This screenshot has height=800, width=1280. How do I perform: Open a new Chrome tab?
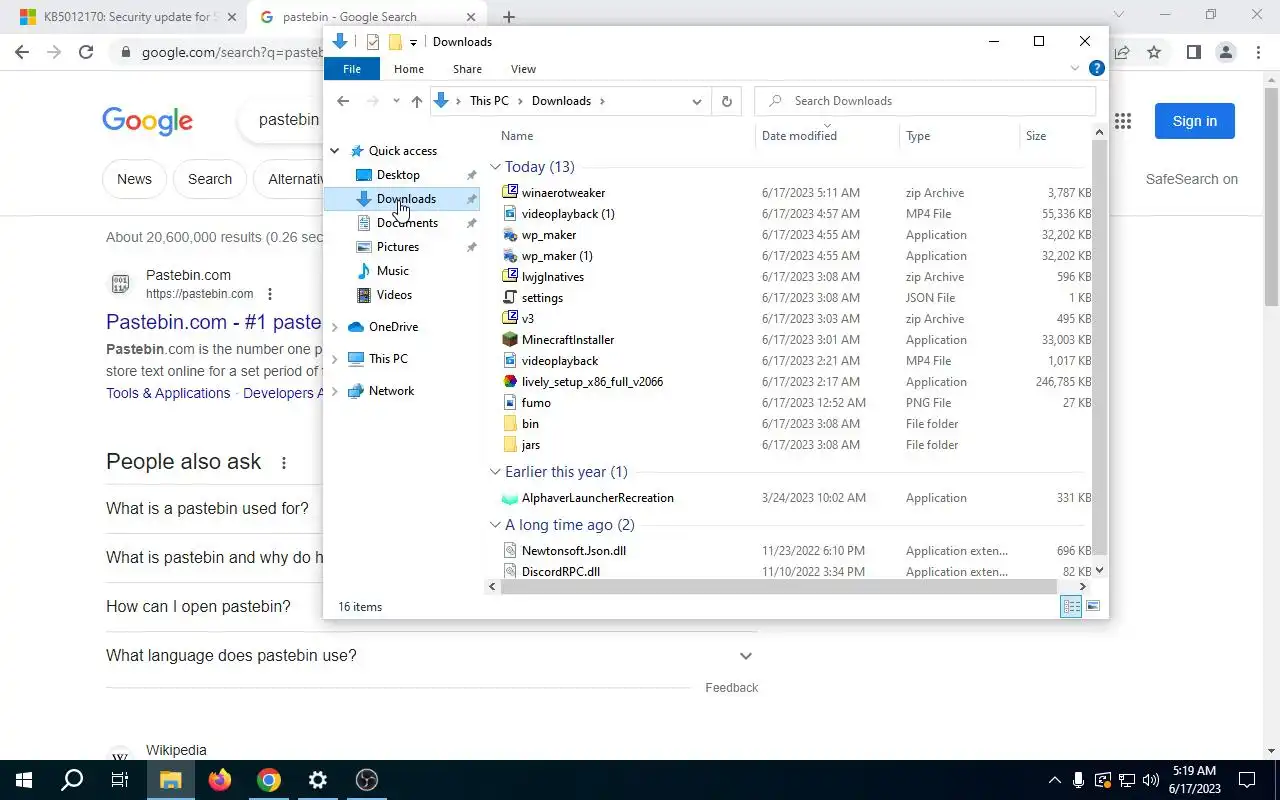pyautogui.click(x=509, y=17)
